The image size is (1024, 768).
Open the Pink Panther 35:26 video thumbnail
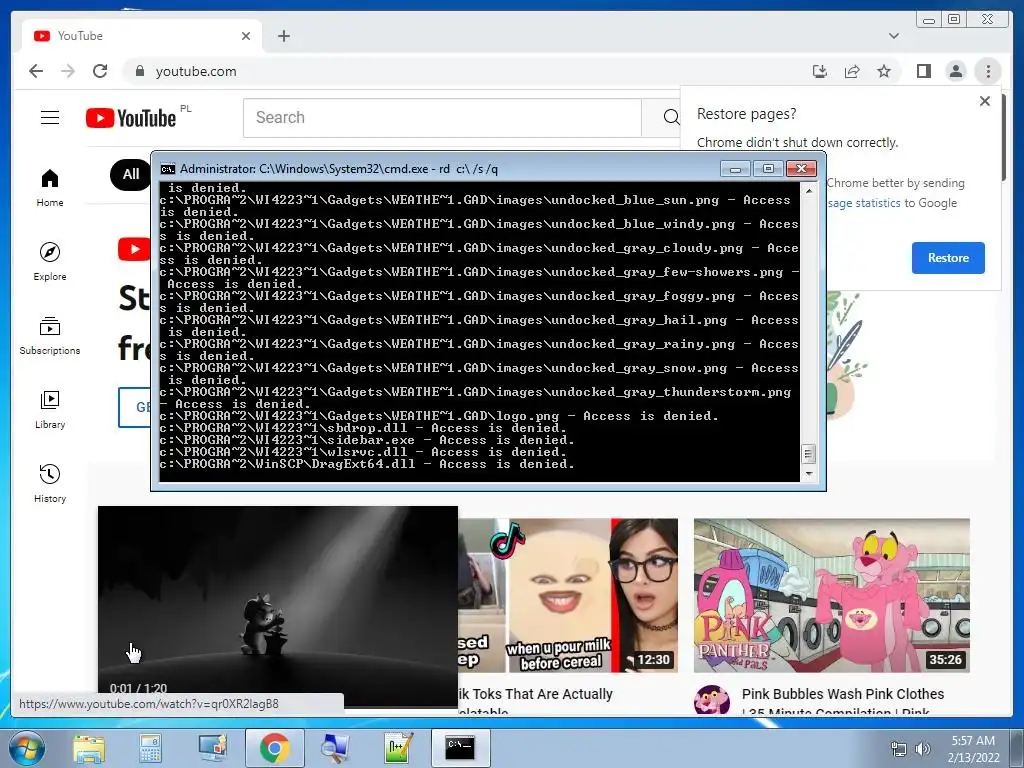point(831,596)
